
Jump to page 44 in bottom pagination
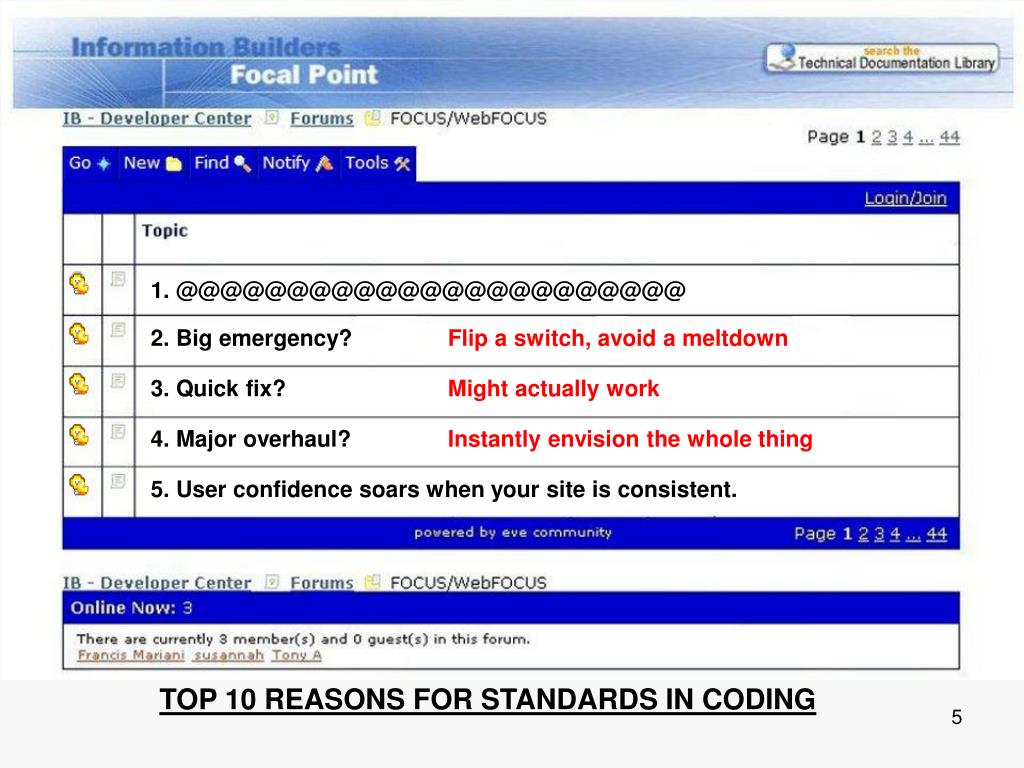click(x=936, y=534)
